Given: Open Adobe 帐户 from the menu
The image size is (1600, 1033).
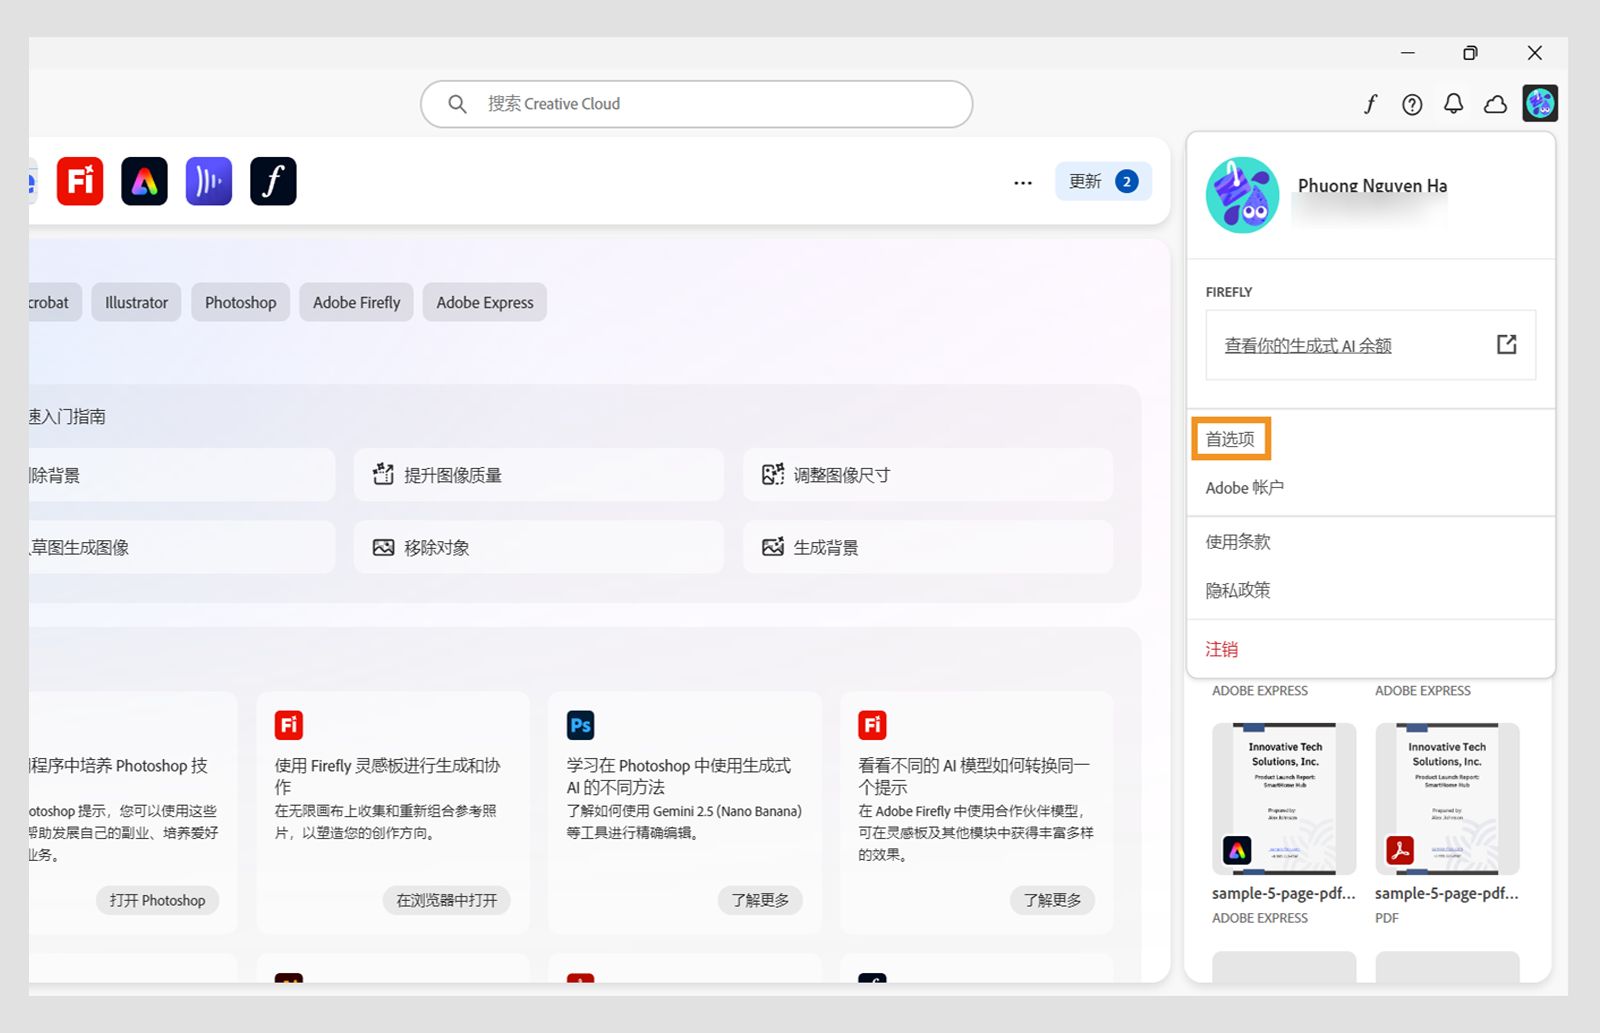Looking at the screenshot, I should pos(1245,488).
